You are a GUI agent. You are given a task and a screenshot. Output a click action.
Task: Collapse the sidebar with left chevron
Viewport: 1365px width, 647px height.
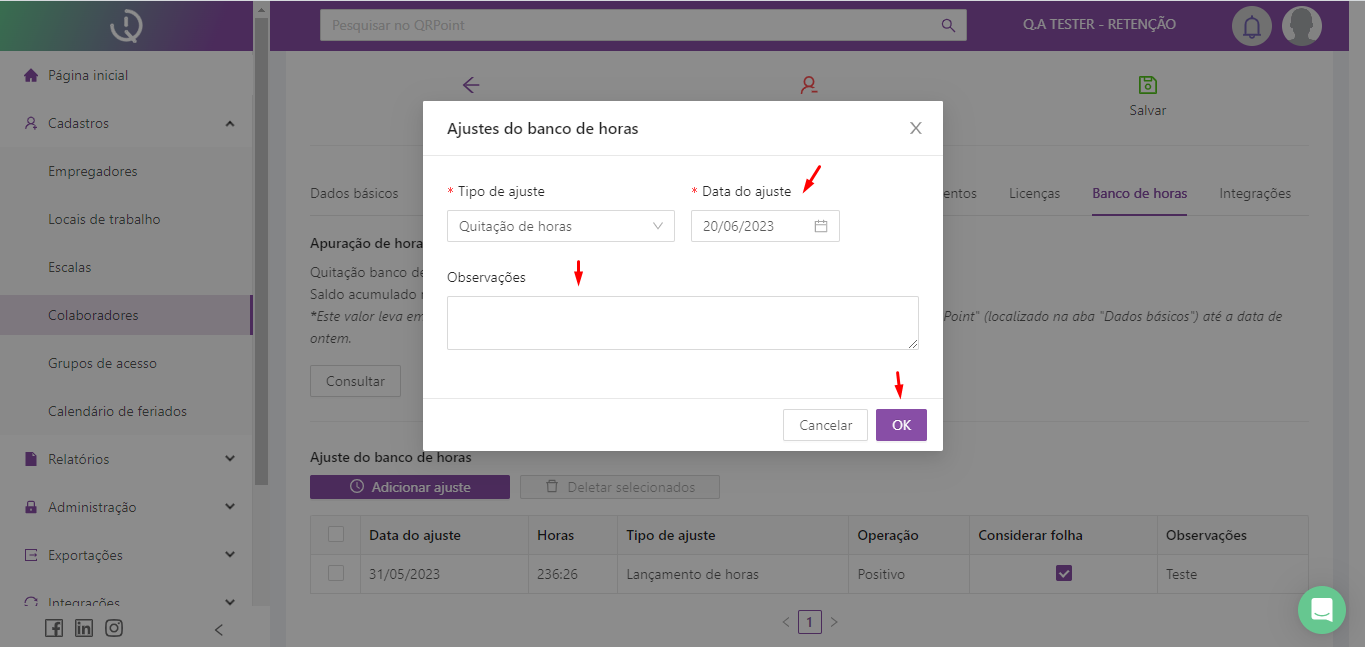tap(219, 629)
